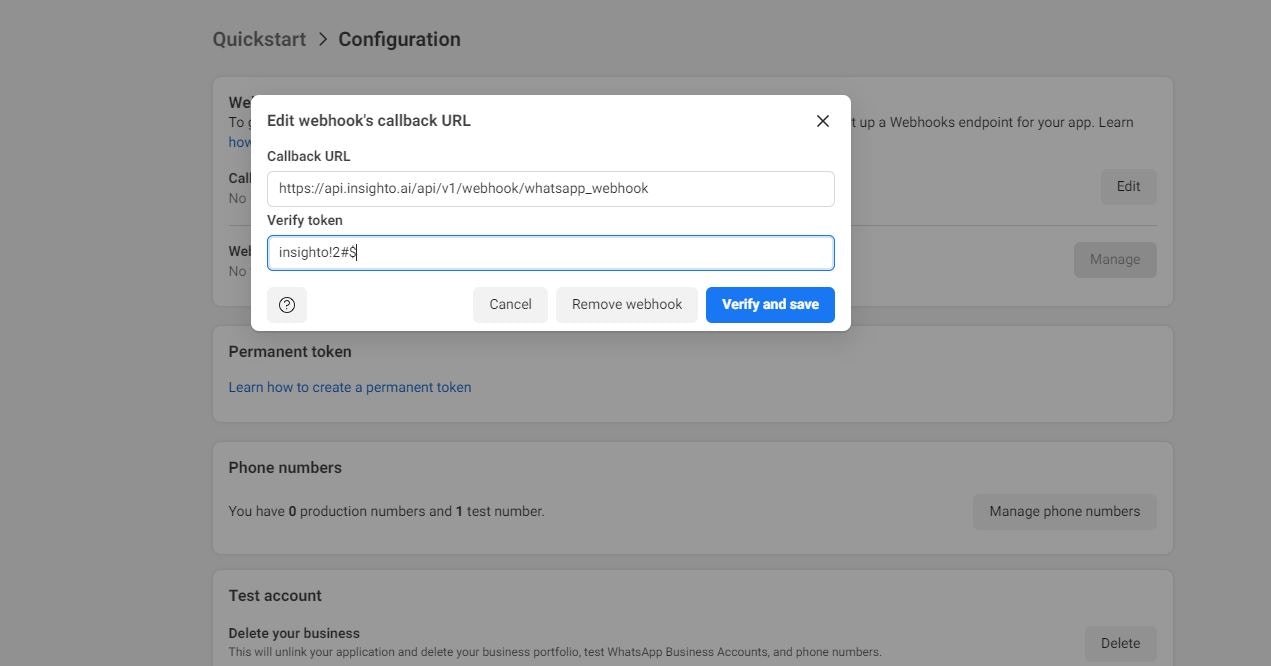Click the Learn link in webhook description
Screen dimensions: 1271x666
(x=1116, y=123)
